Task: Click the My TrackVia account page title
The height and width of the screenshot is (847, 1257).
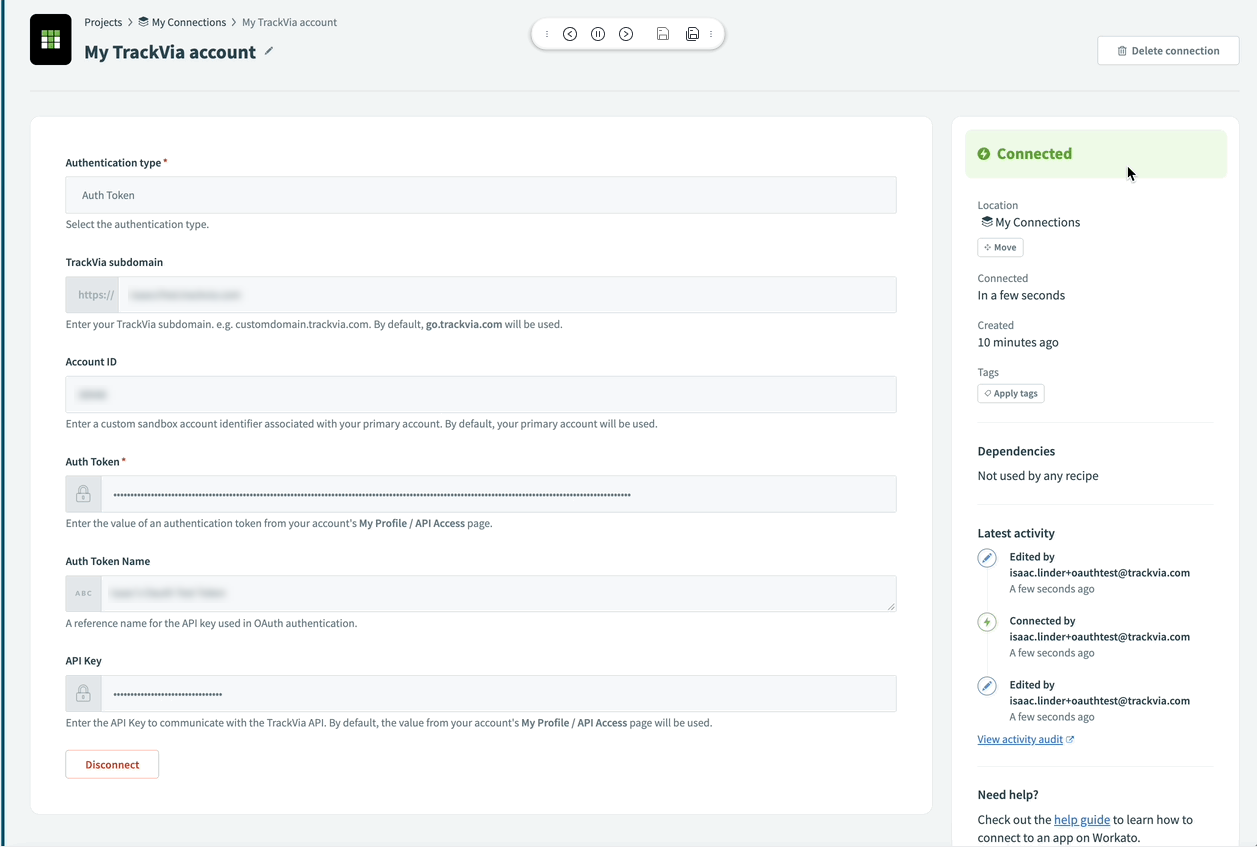Action: point(170,52)
